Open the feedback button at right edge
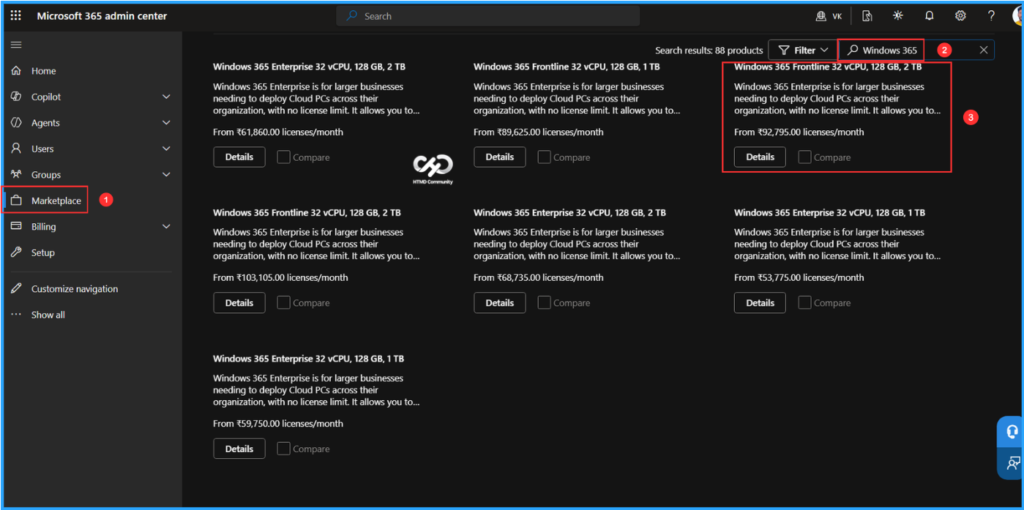 (1012, 463)
